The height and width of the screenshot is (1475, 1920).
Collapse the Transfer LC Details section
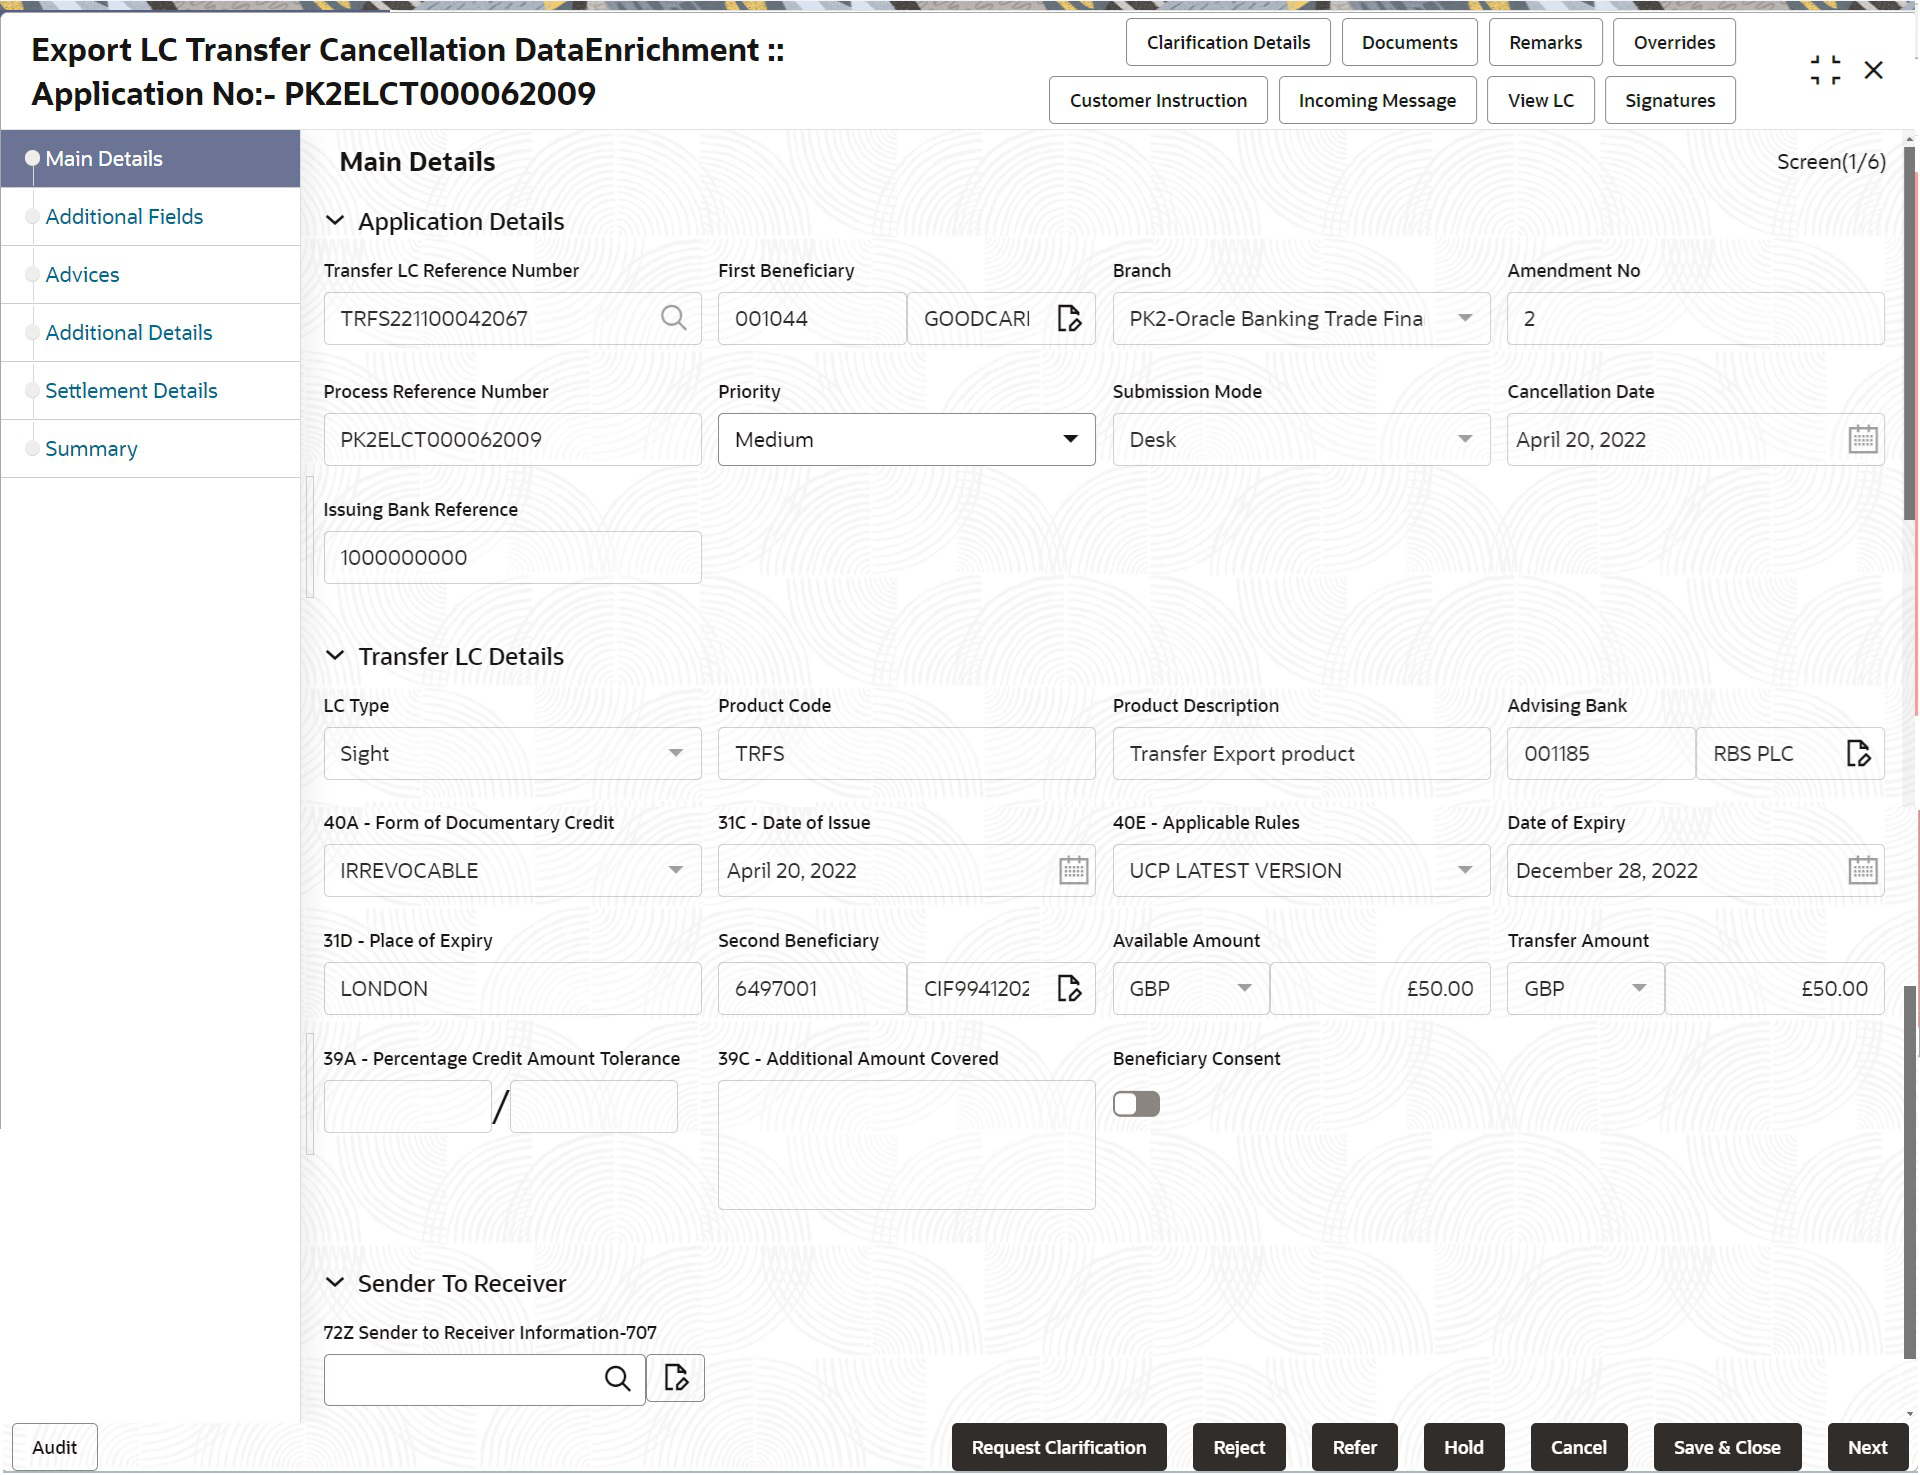pos(335,656)
